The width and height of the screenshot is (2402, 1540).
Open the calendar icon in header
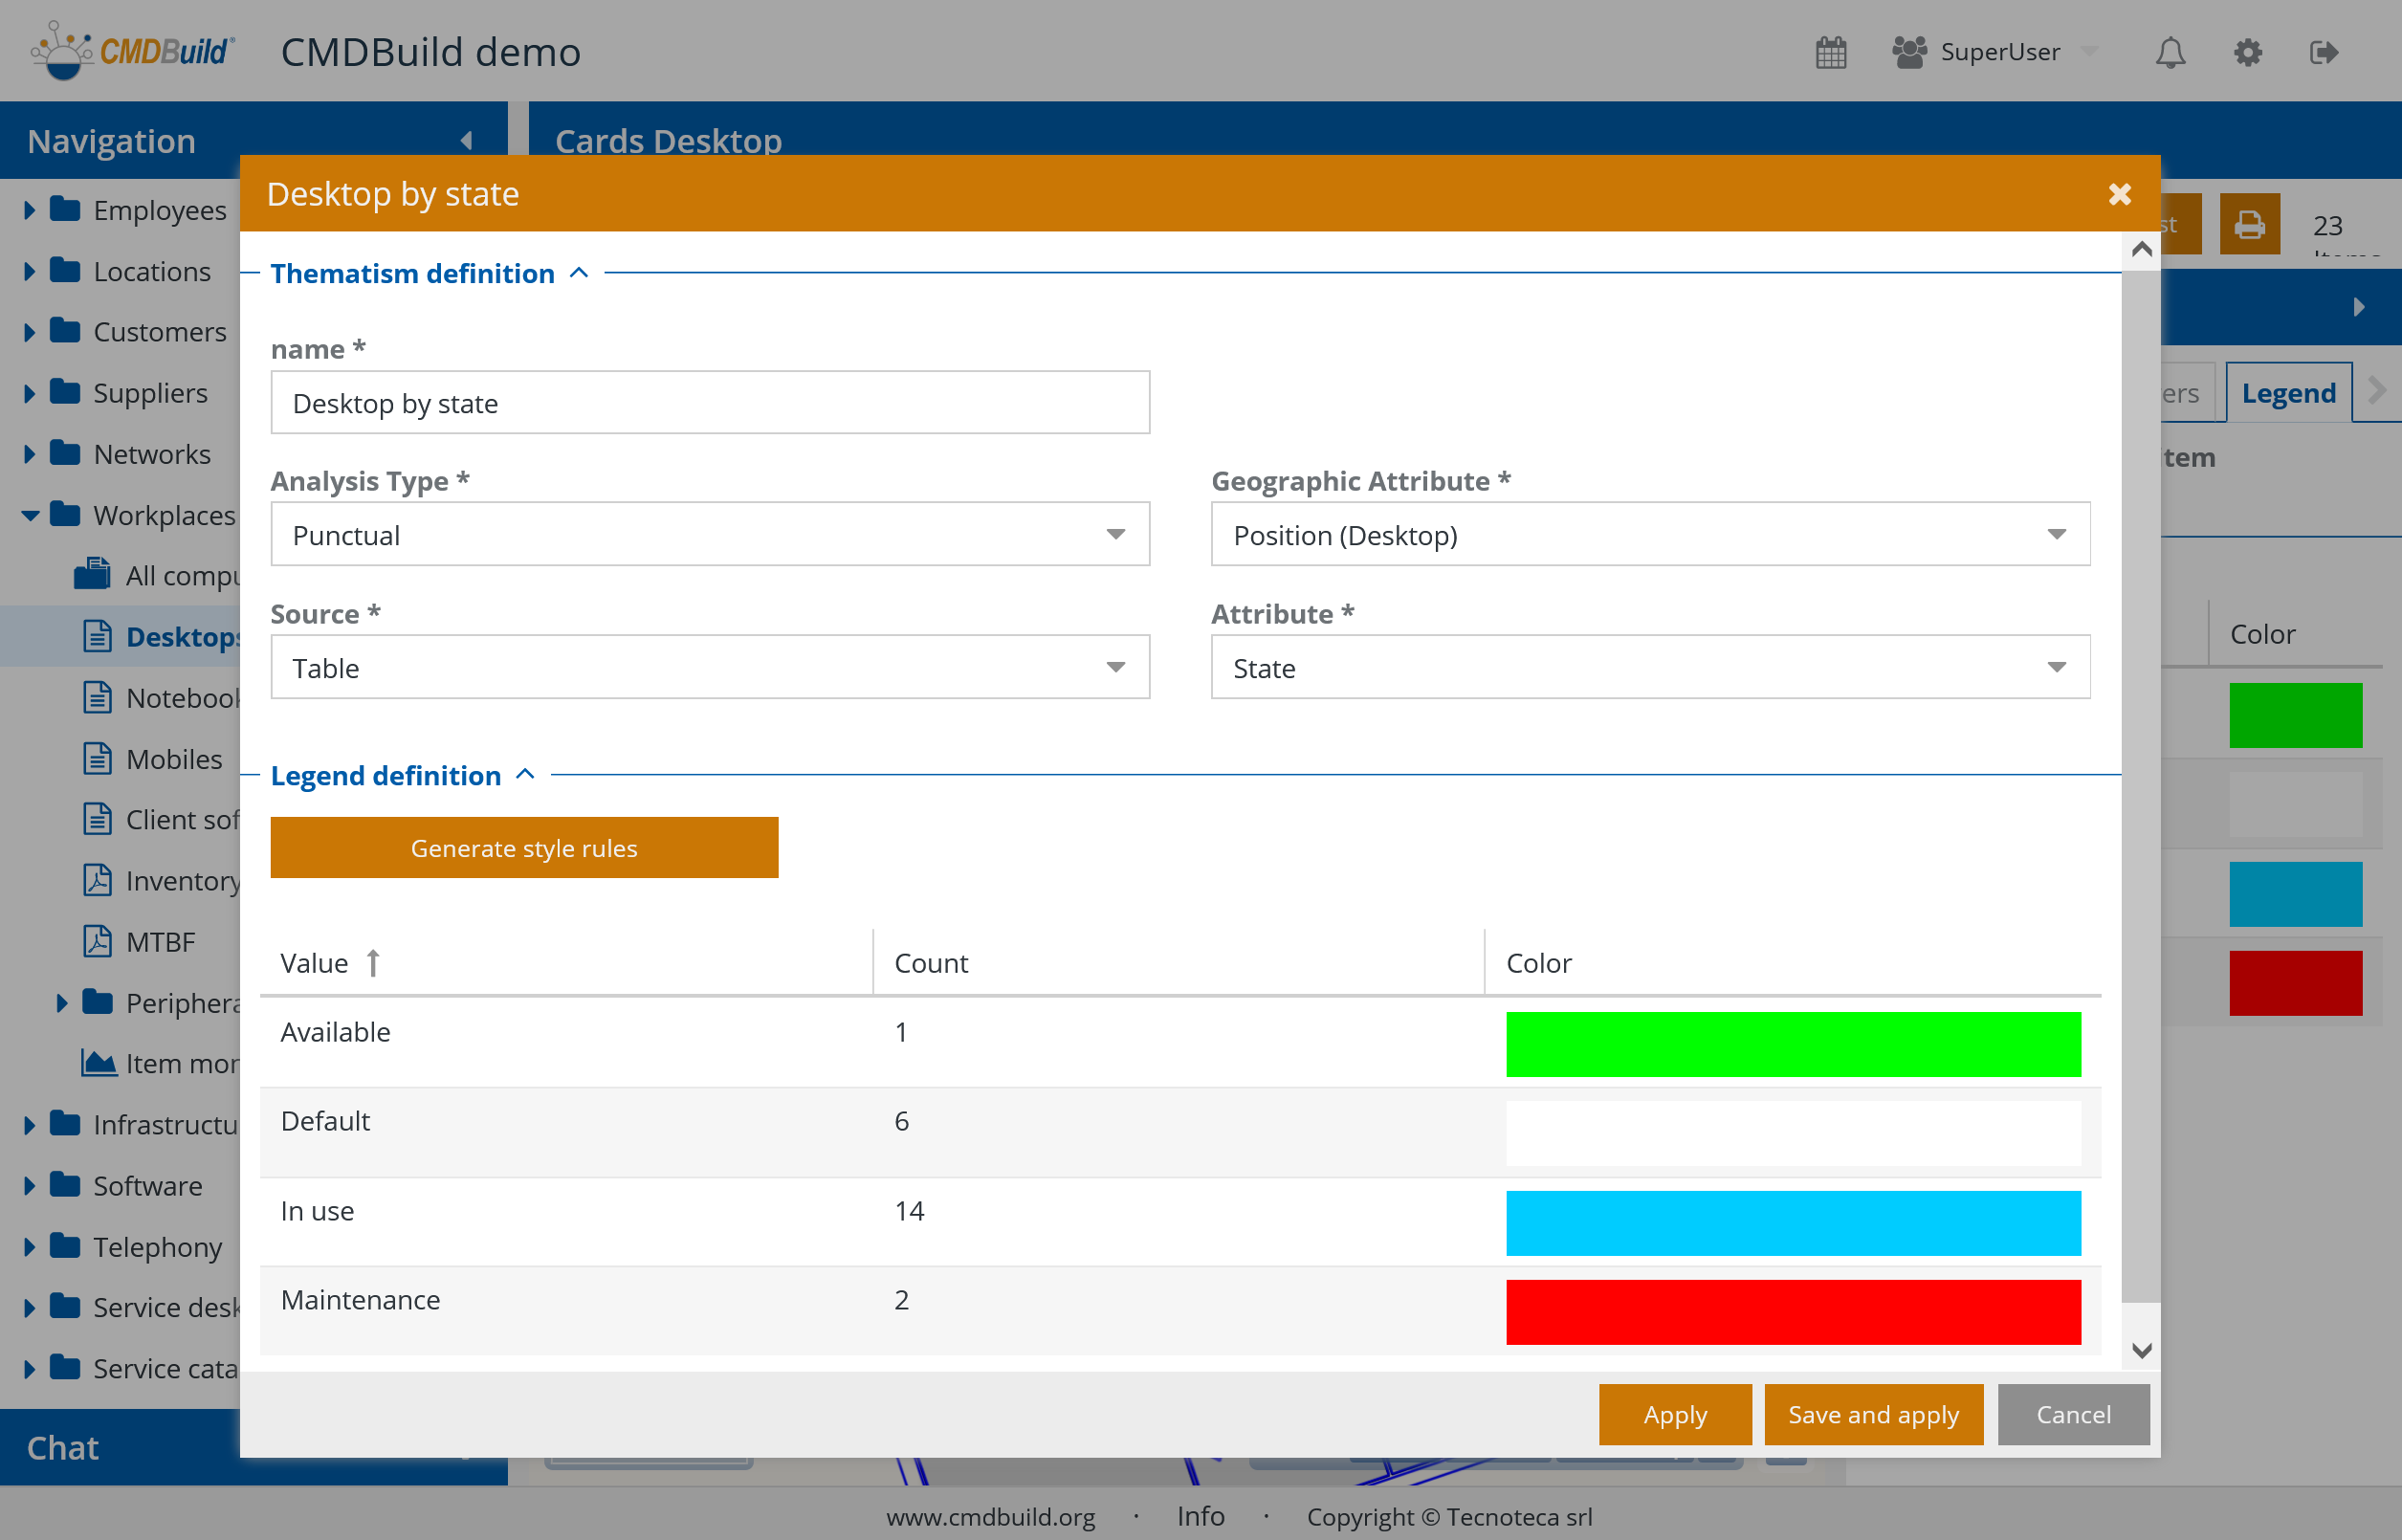[x=1830, y=52]
